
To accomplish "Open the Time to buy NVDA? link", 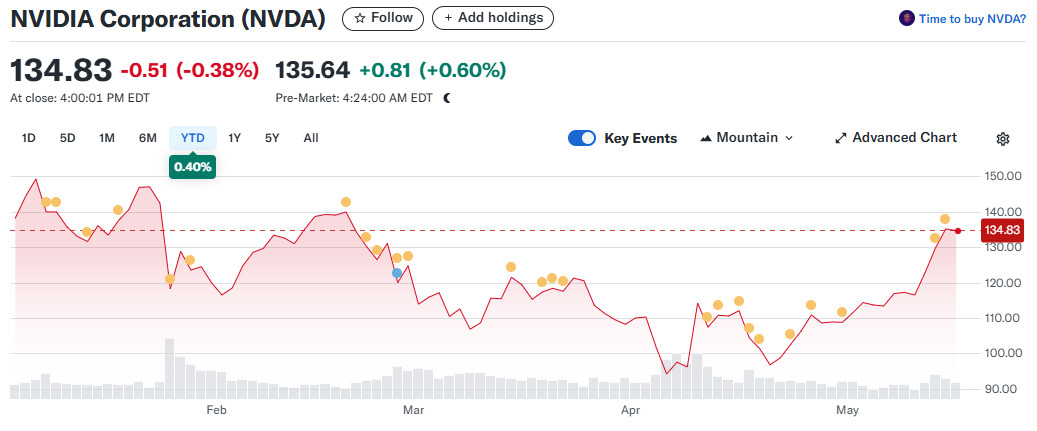I will (972, 18).
